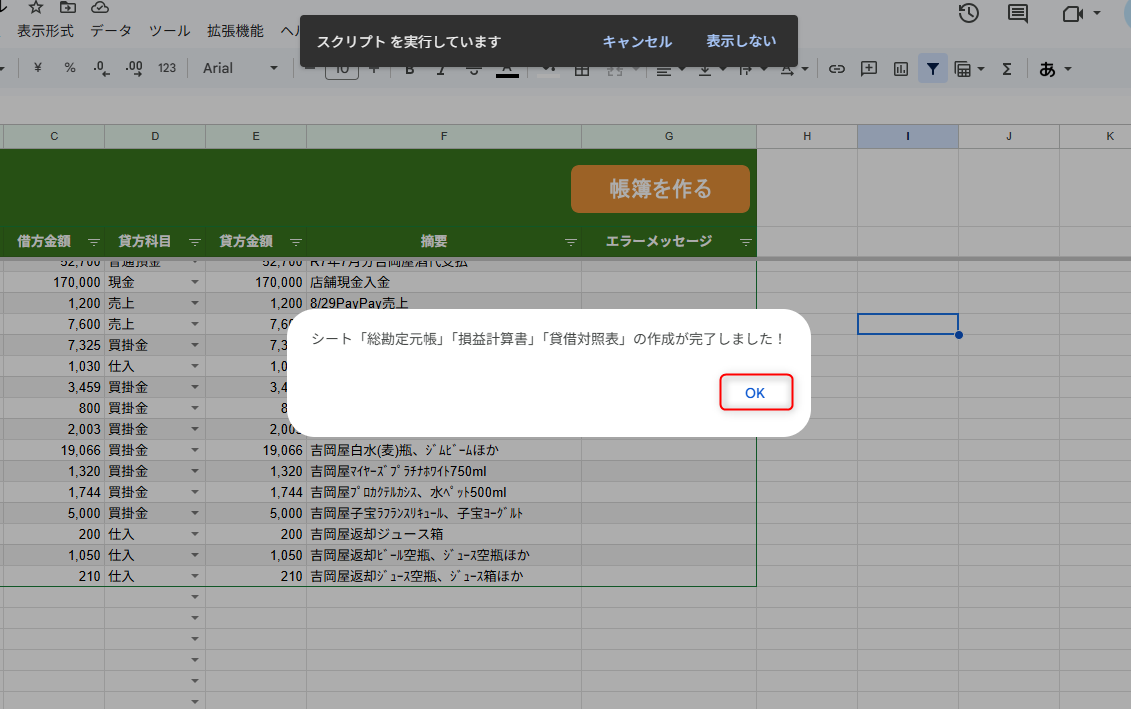Click the insert link icon
1131x709 pixels.
point(837,69)
